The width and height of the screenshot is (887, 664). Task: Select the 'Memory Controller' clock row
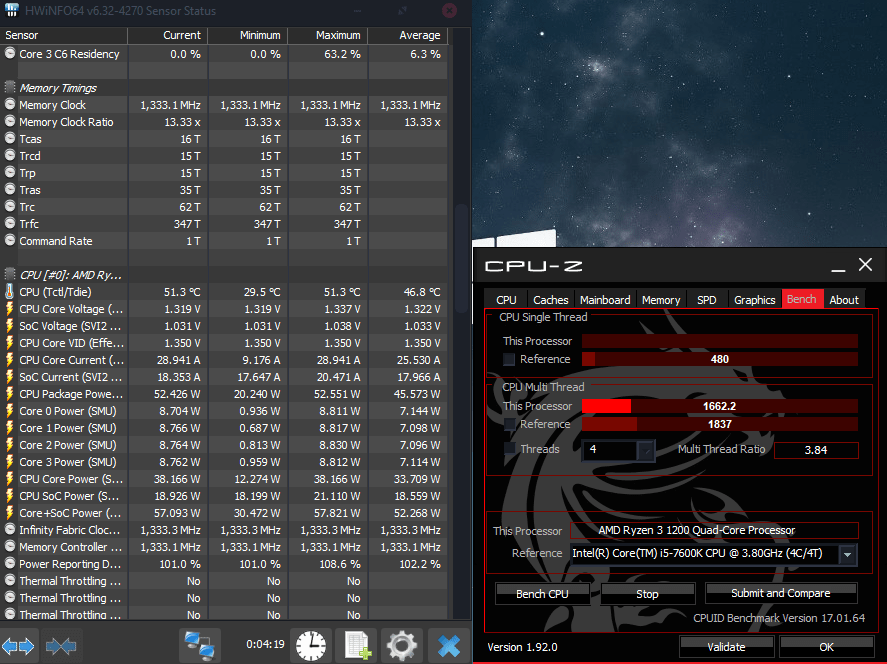point(224,546)
